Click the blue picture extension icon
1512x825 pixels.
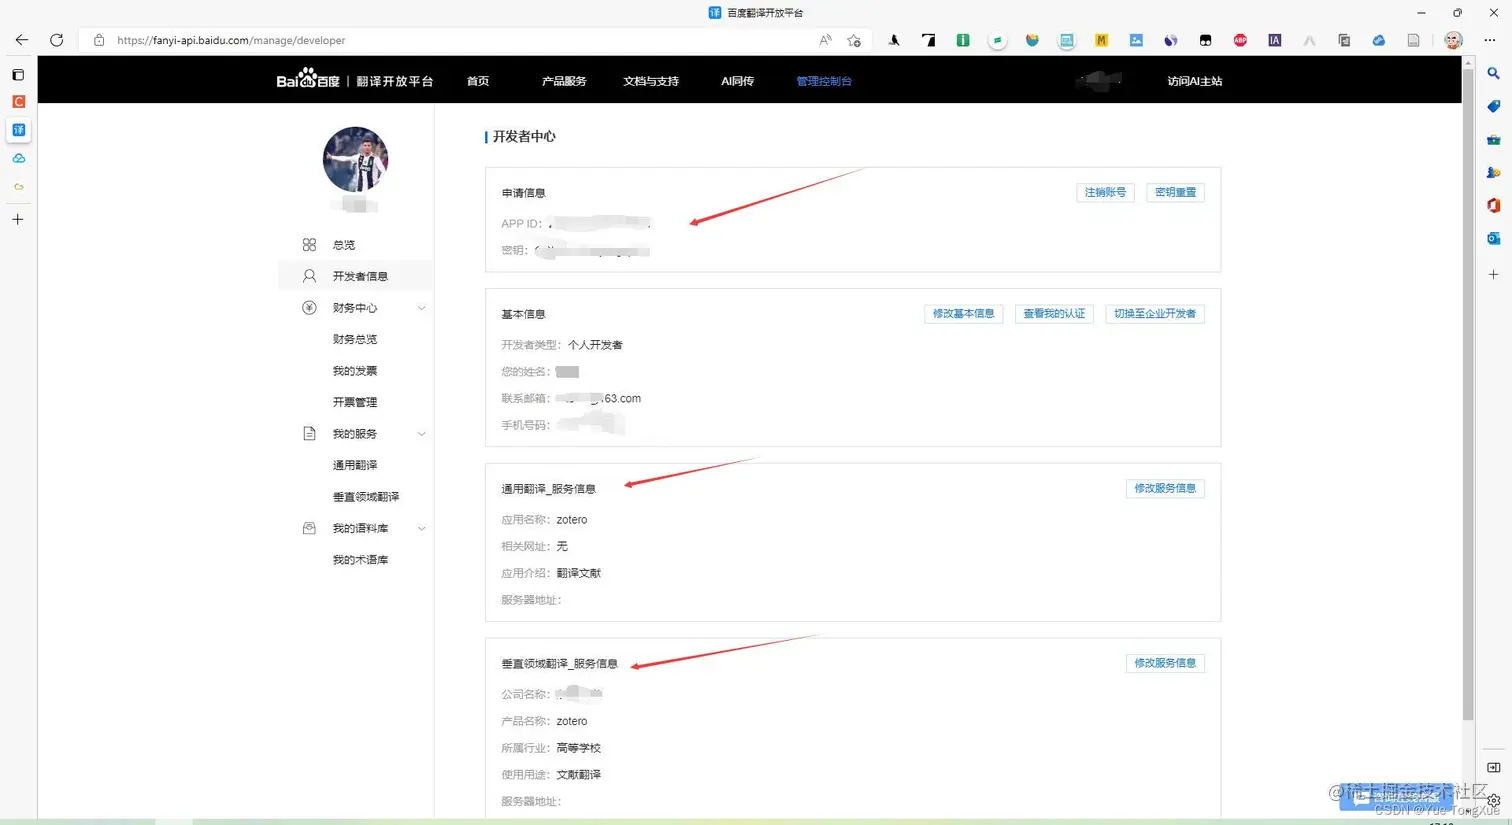tap(1136, 40)
